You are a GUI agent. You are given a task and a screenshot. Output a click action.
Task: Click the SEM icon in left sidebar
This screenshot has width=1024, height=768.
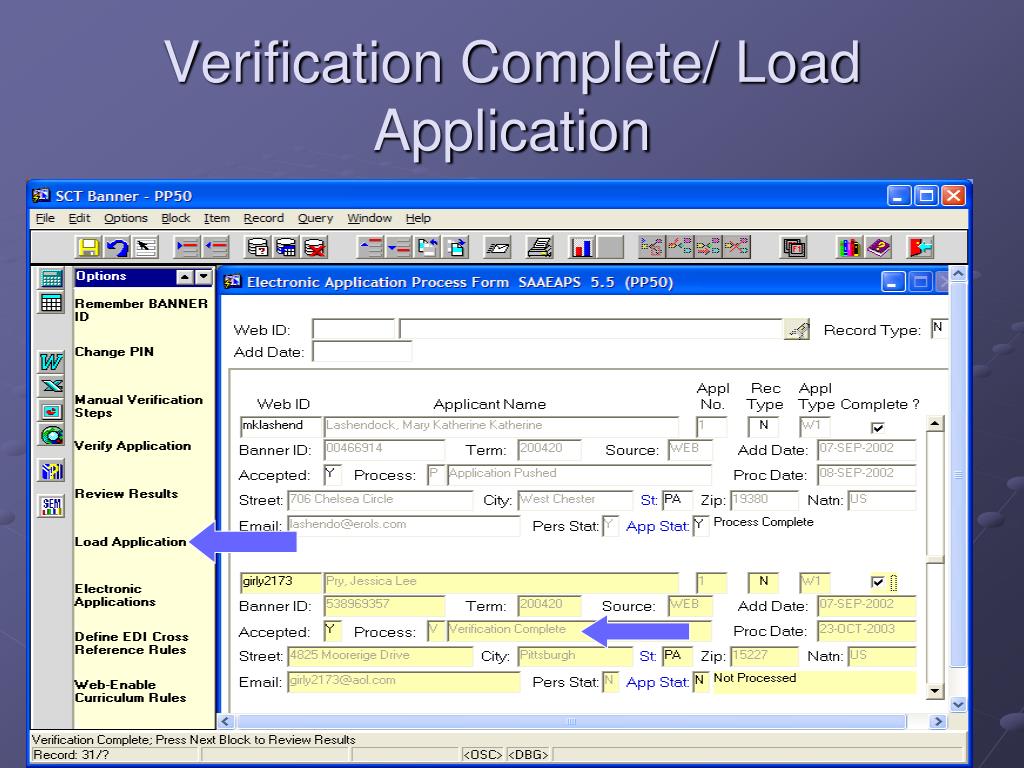point(52,505)
